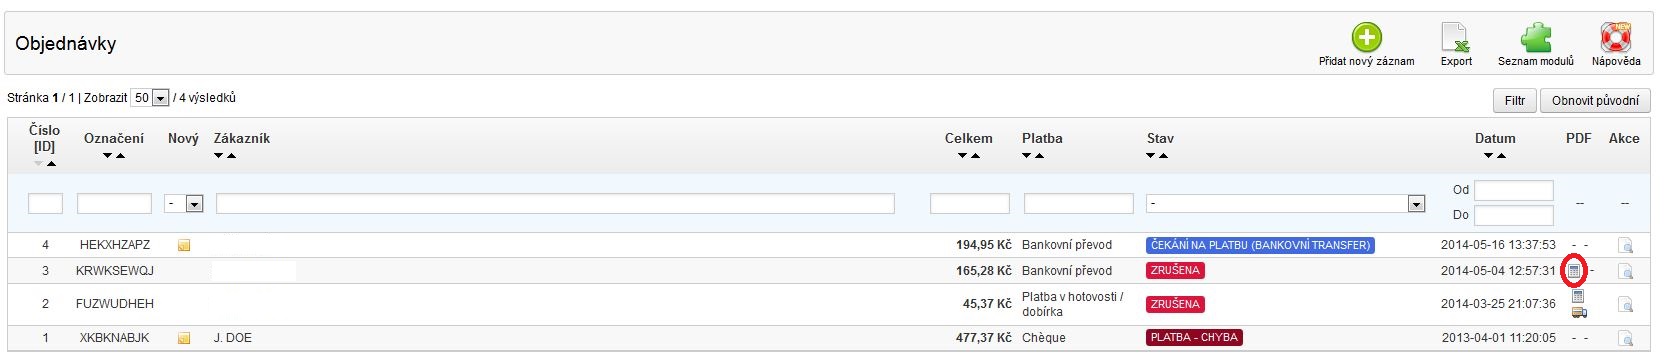Sort by Datum descending arrow
Image resolution: width=1666 pixels, height=361 pixels.
click(1488, 156)
